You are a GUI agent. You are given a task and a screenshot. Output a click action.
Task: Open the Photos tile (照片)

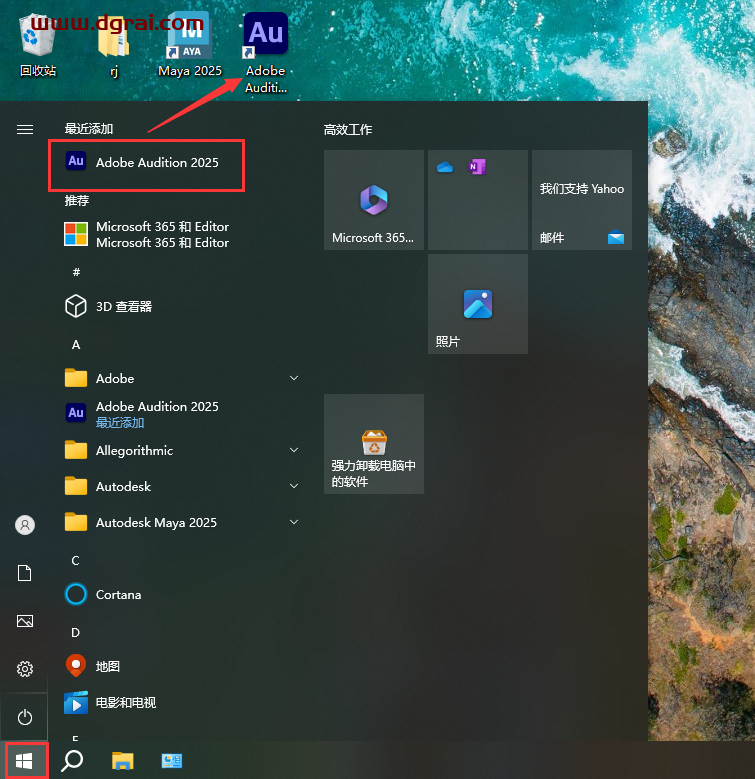(x=478, y=304)
